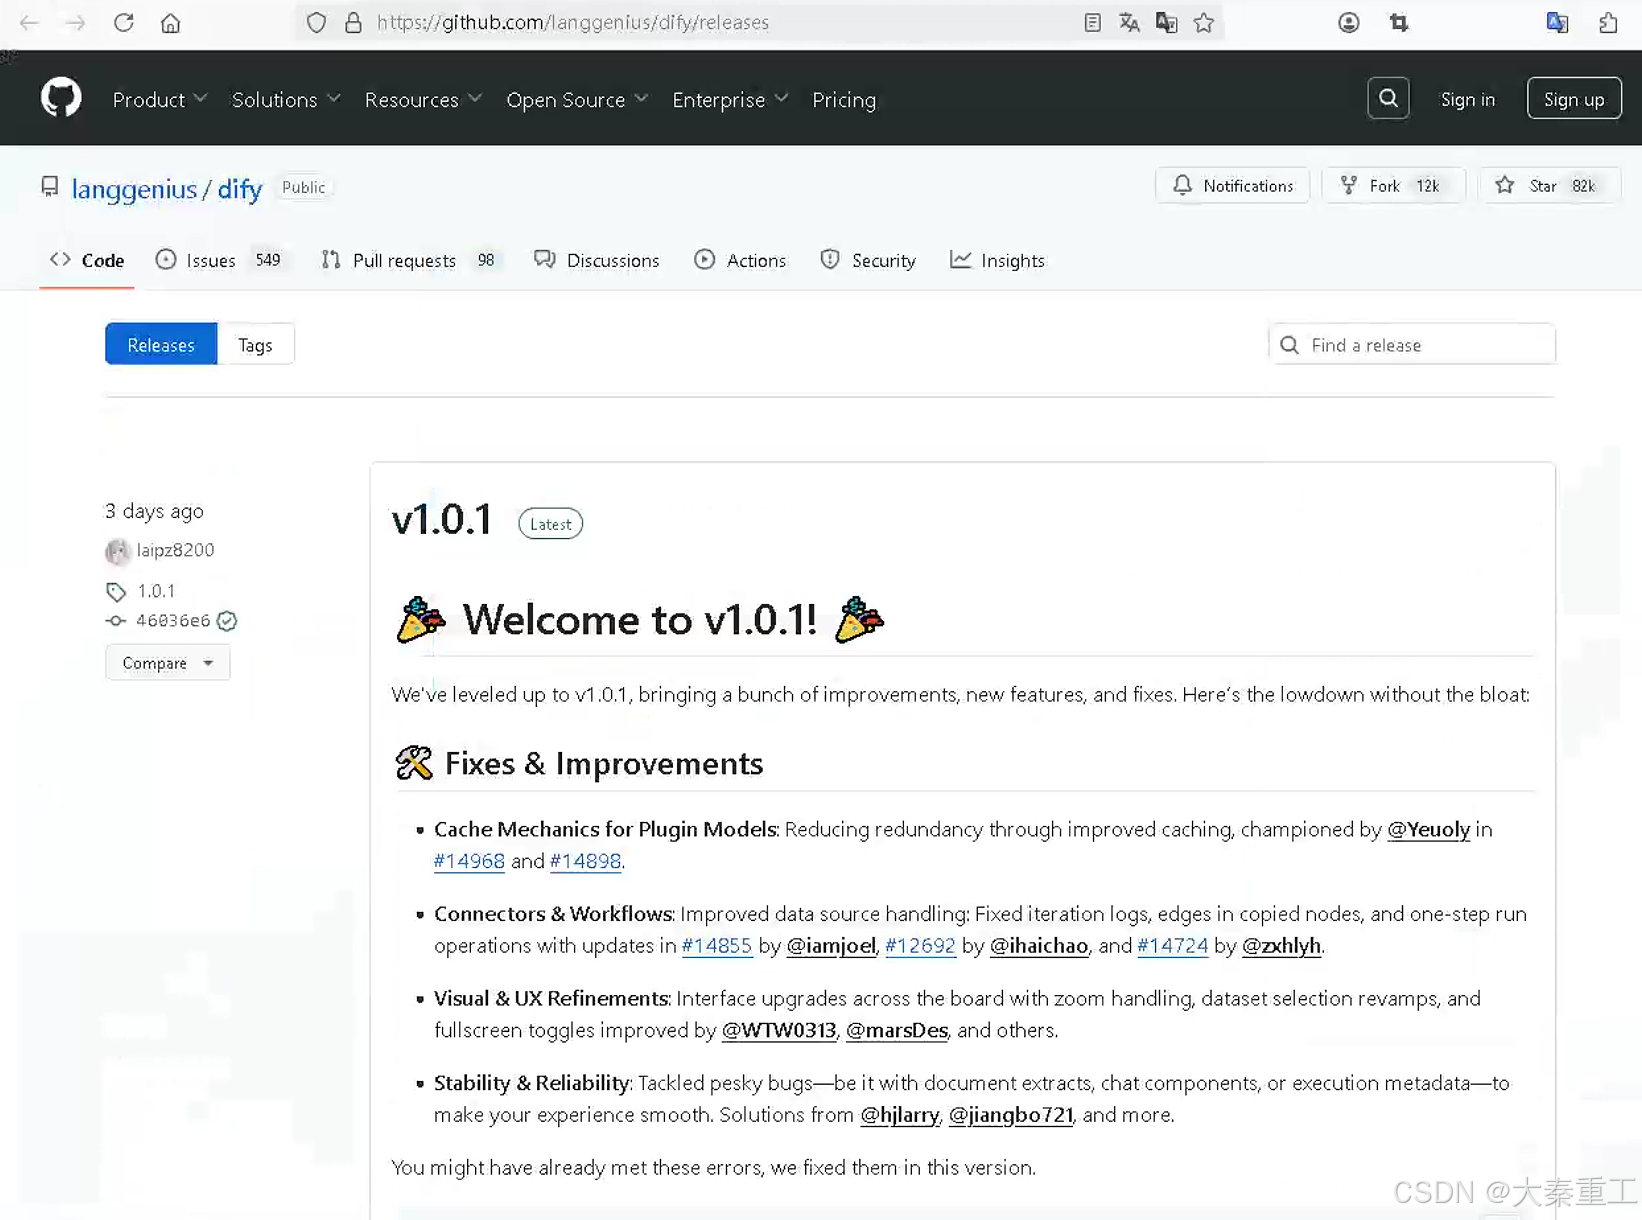The width and height of the screenshot is (1642, 1220).
Task: Open pull request #14855
Action: [x=717, y=945]
